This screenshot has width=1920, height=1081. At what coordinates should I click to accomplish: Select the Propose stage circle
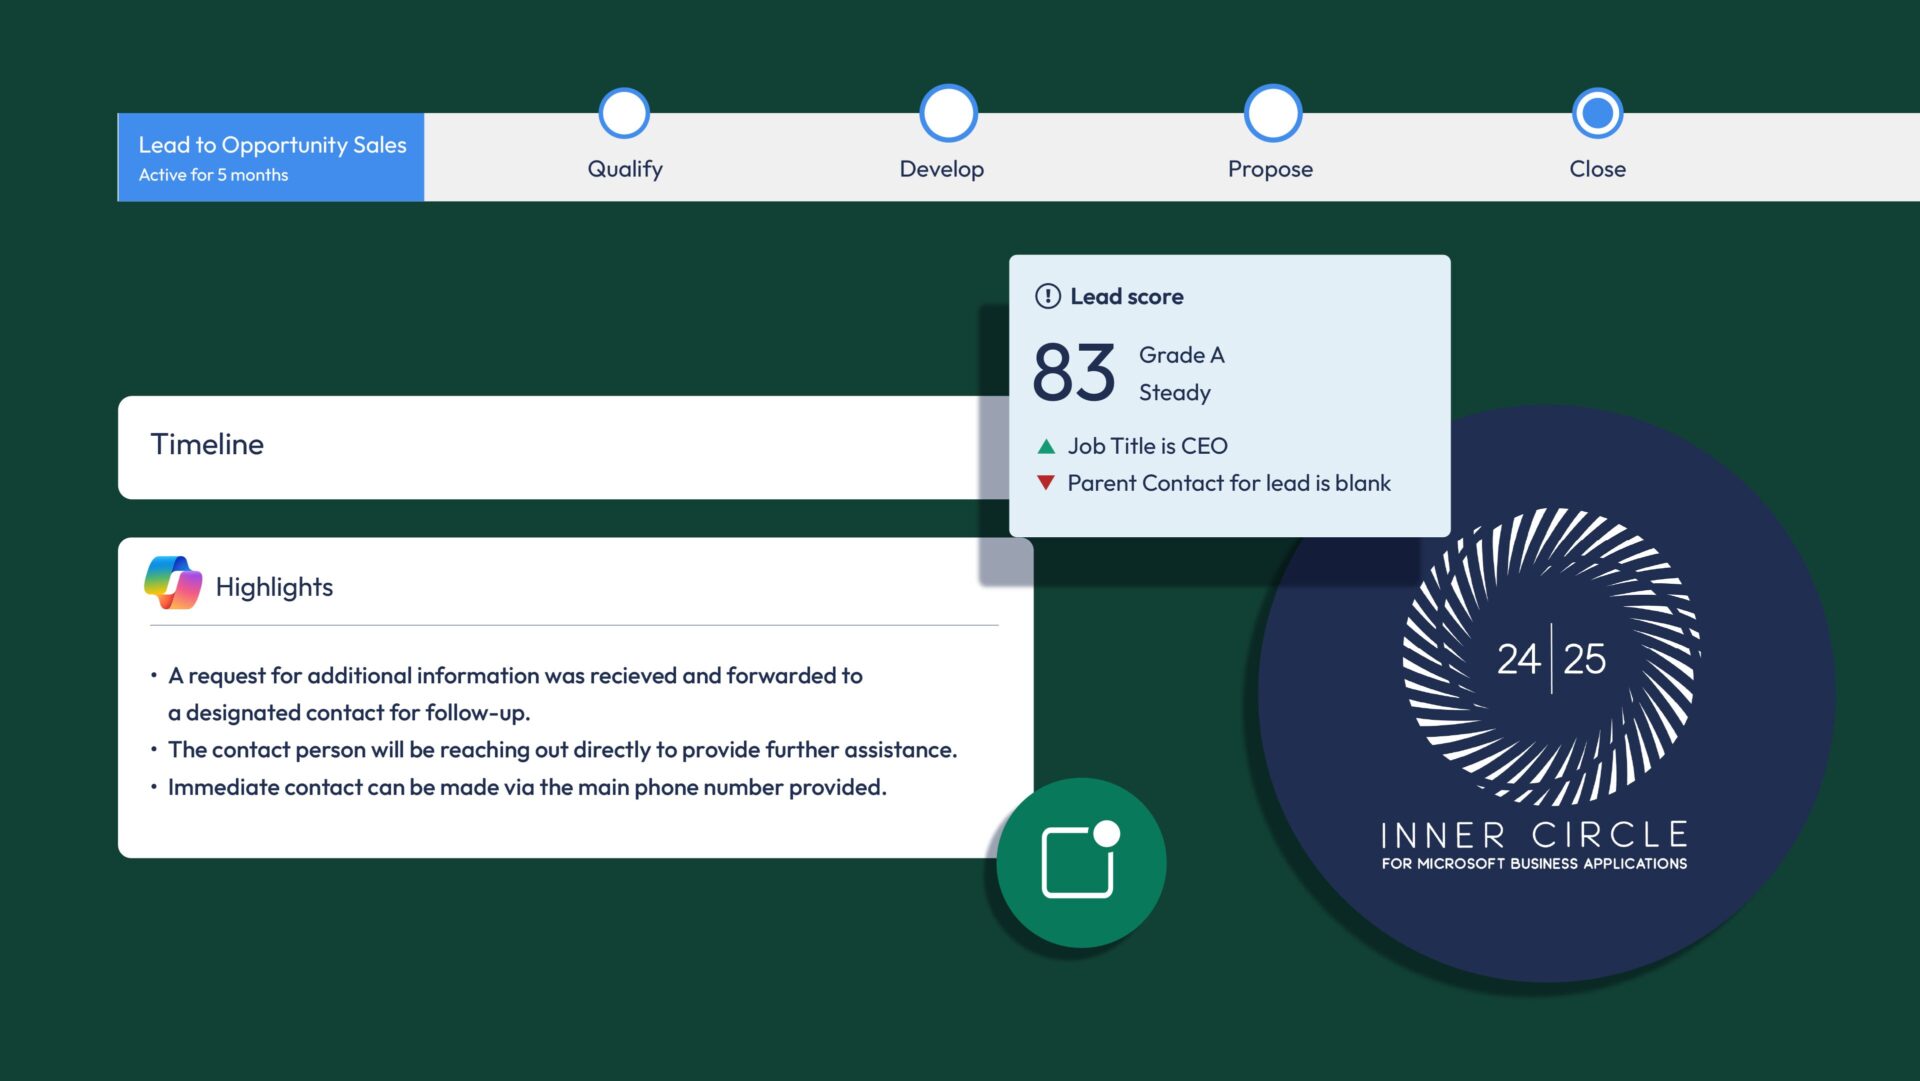pos(1273,113)
